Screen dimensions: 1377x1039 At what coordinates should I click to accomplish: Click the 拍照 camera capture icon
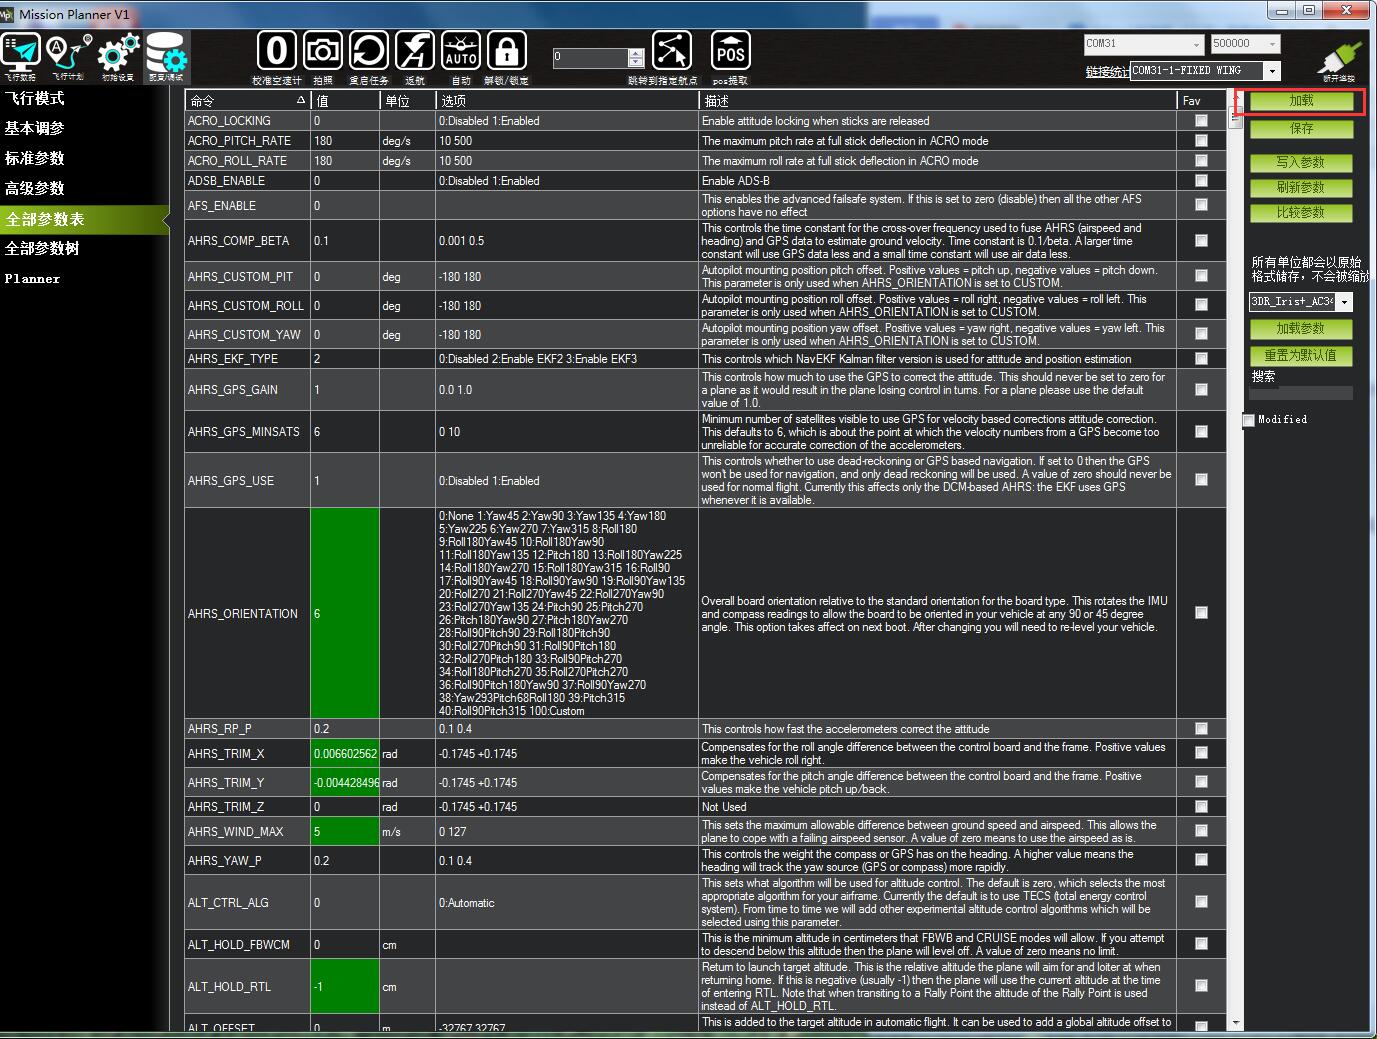(x=322, y=50)
